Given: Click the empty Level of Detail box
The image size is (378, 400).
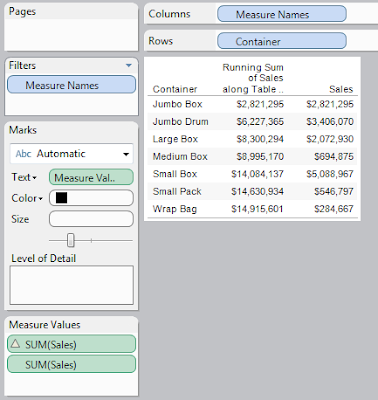Looking at the screenshot, I should [x=72, y=285].
